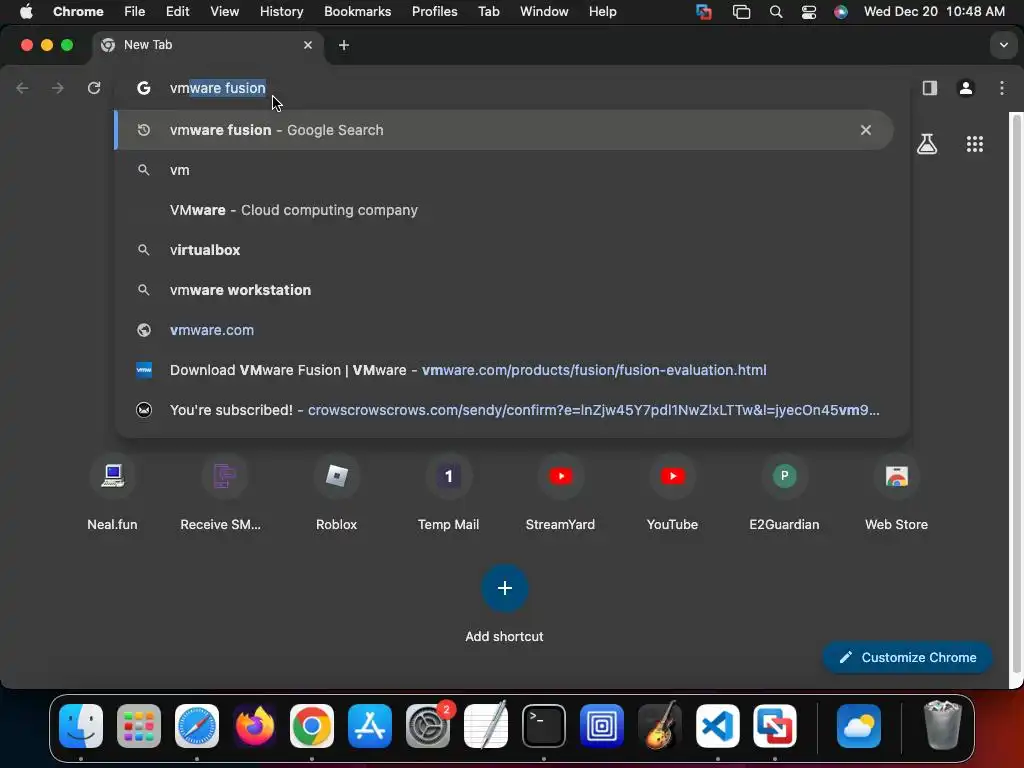Remove the vmware fusion suggestion with X
The image size is (1024, 768).
865,130
